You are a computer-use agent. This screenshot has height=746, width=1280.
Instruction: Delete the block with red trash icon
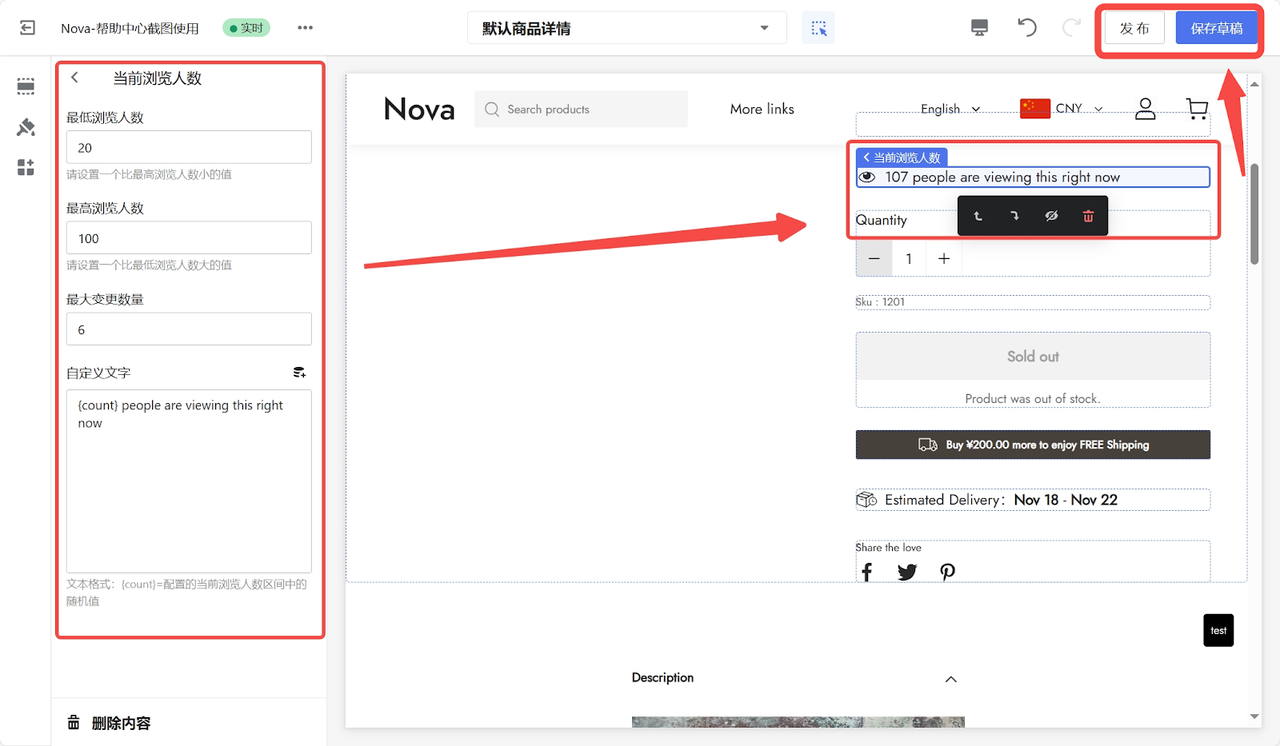[x=1088, y=216]
